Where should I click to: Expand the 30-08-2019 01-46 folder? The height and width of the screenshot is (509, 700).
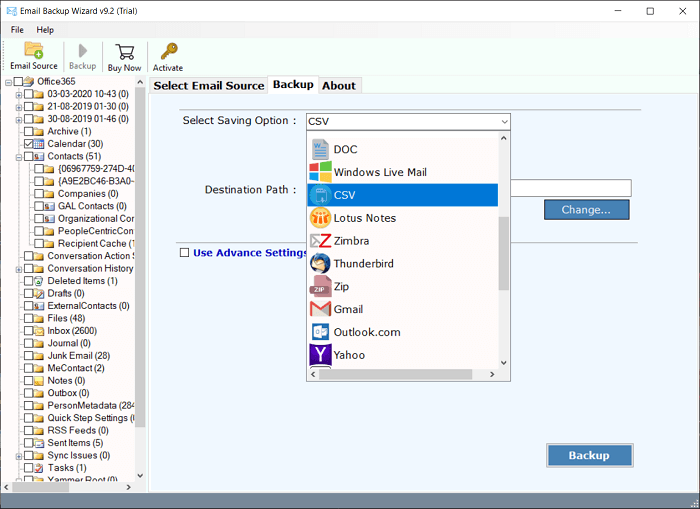pyautogui.click(x=18, y=120)
